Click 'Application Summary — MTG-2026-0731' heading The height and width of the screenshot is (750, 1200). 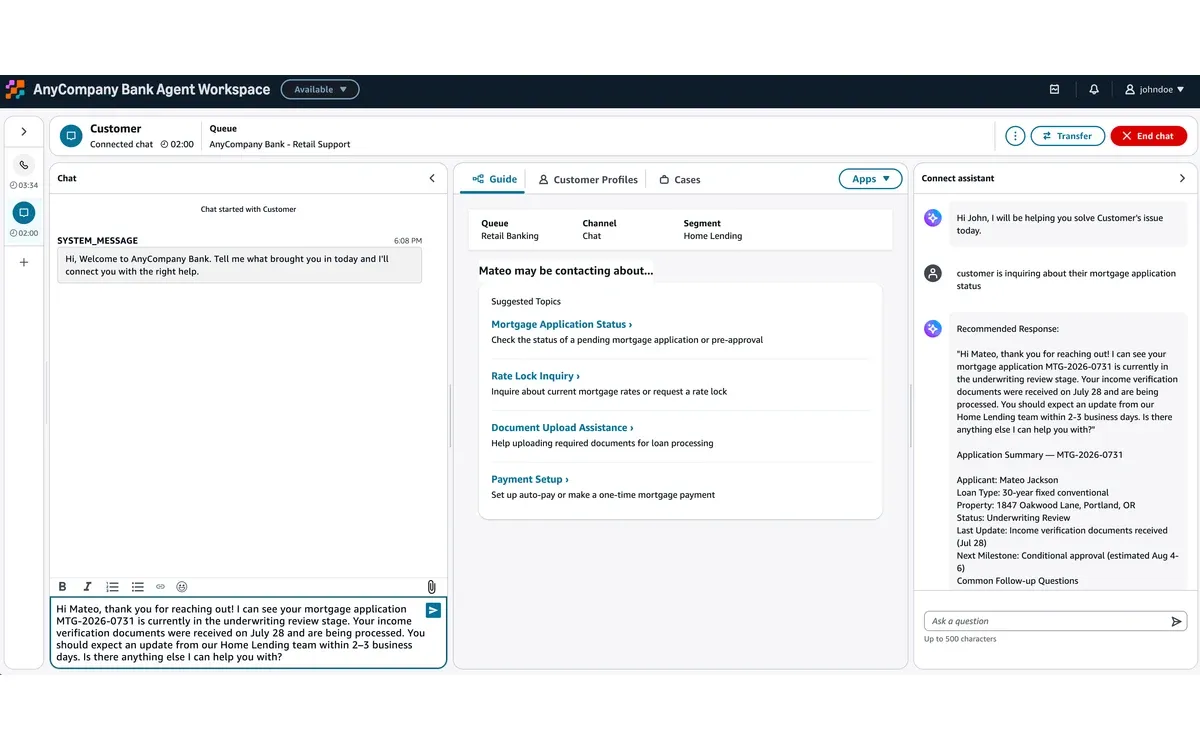(1039, 455)
